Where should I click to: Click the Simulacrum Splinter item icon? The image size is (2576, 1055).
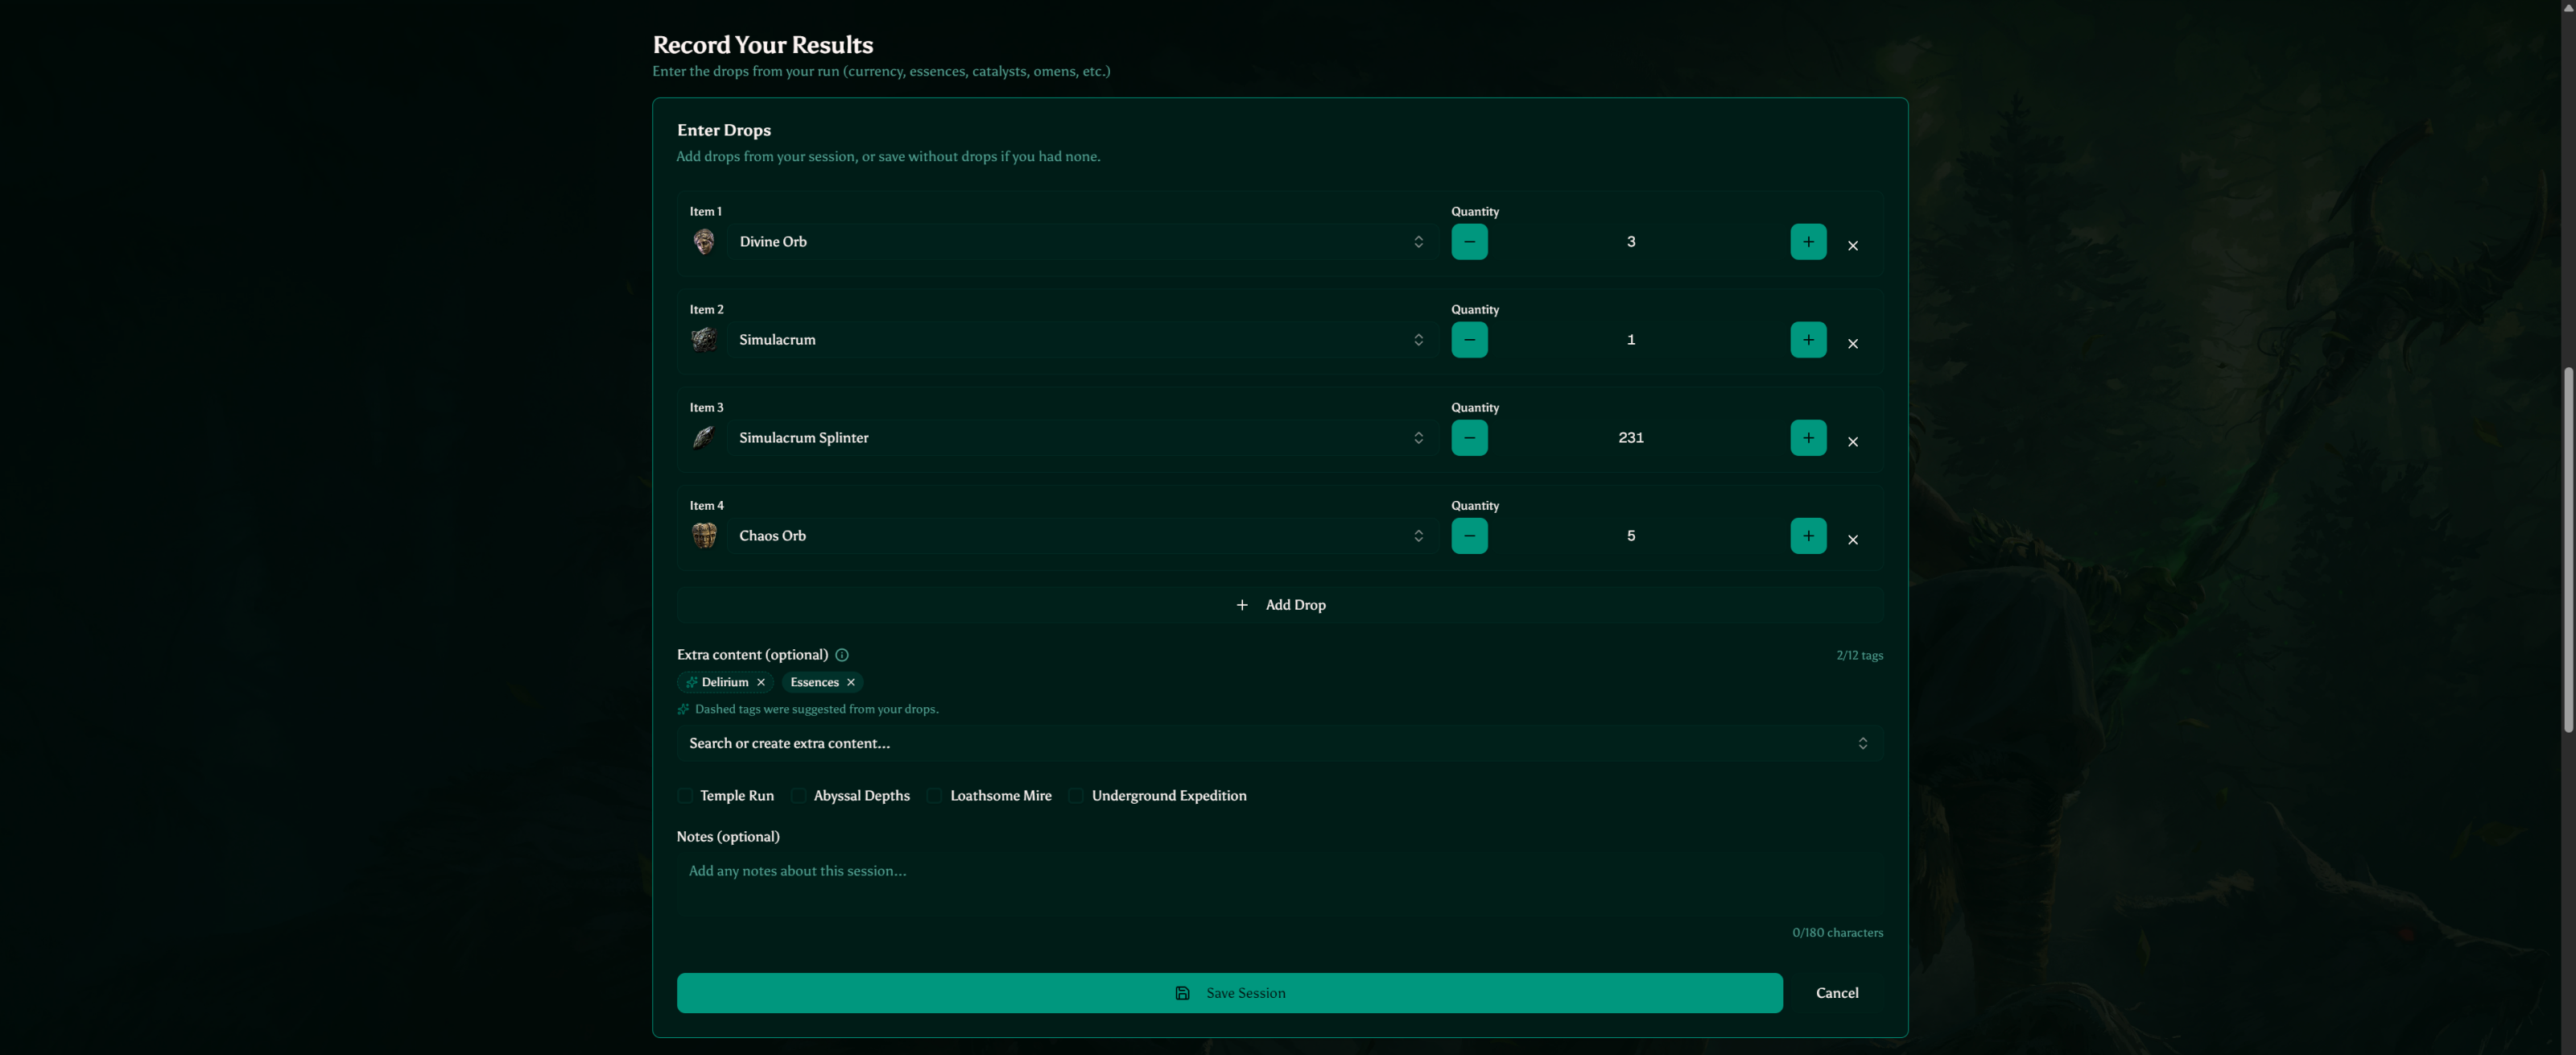(x=704, y=438)
